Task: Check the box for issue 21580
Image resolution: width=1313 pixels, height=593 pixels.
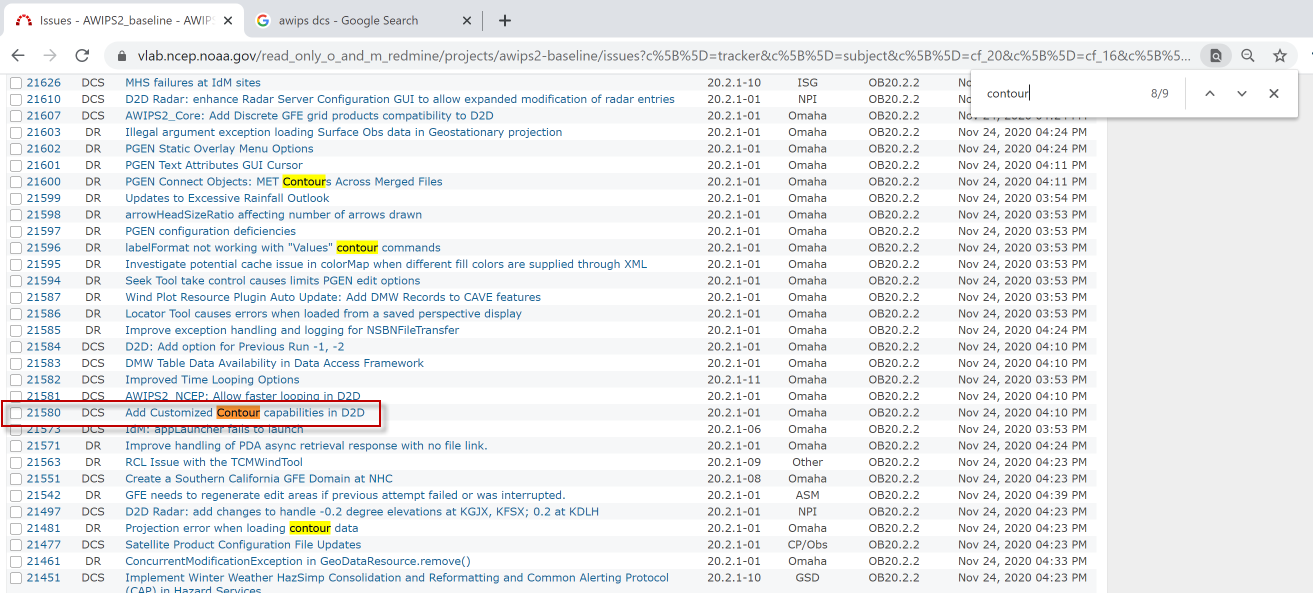Action: point(16,413)
